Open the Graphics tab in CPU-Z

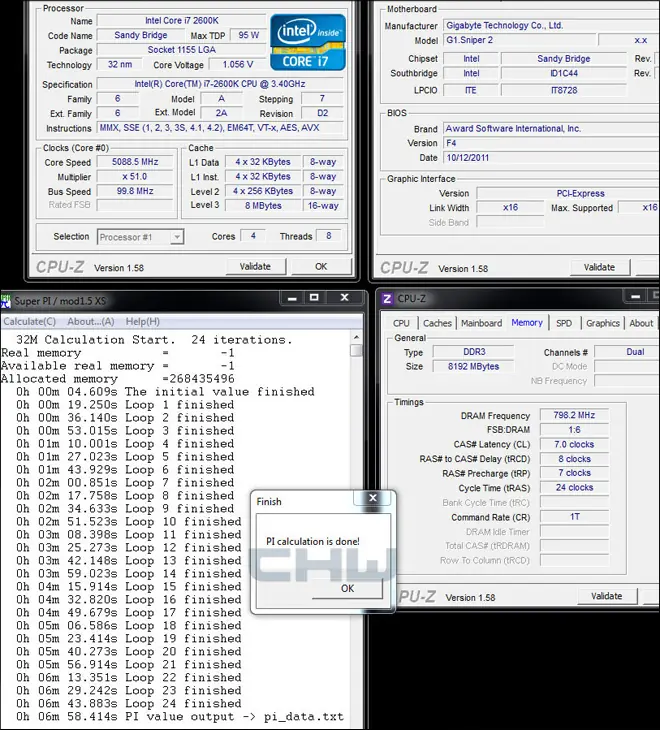tap(603, 323)
